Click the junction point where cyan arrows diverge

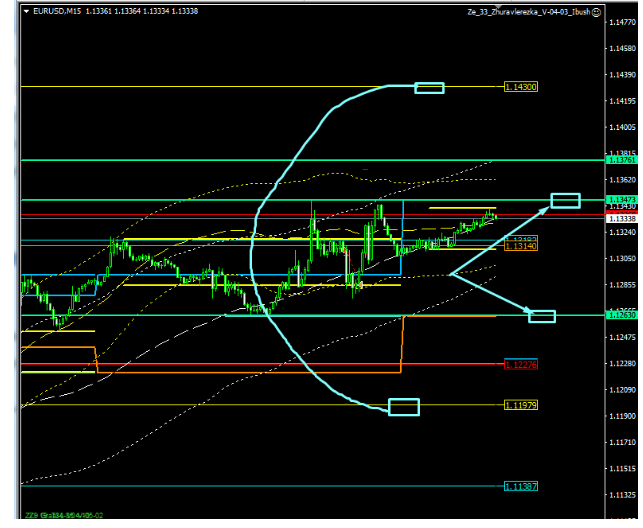pos(451,272)
